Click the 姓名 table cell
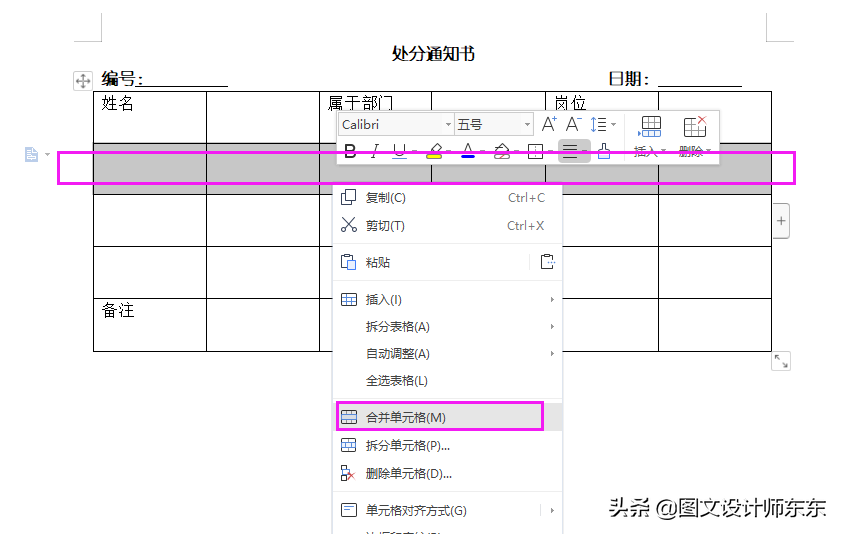The height and width of the screenshot is (534, 842). click(x=150, y=117)
